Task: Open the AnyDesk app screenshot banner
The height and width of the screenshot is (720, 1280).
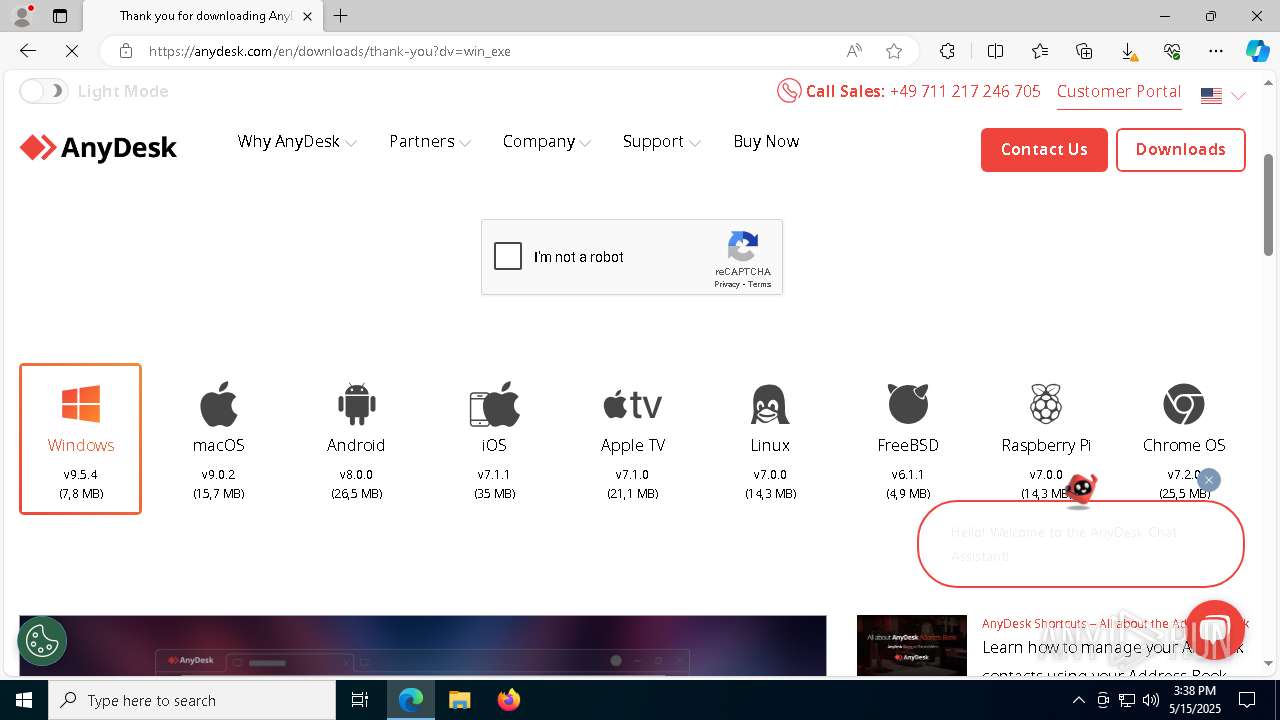Action: 423,645
